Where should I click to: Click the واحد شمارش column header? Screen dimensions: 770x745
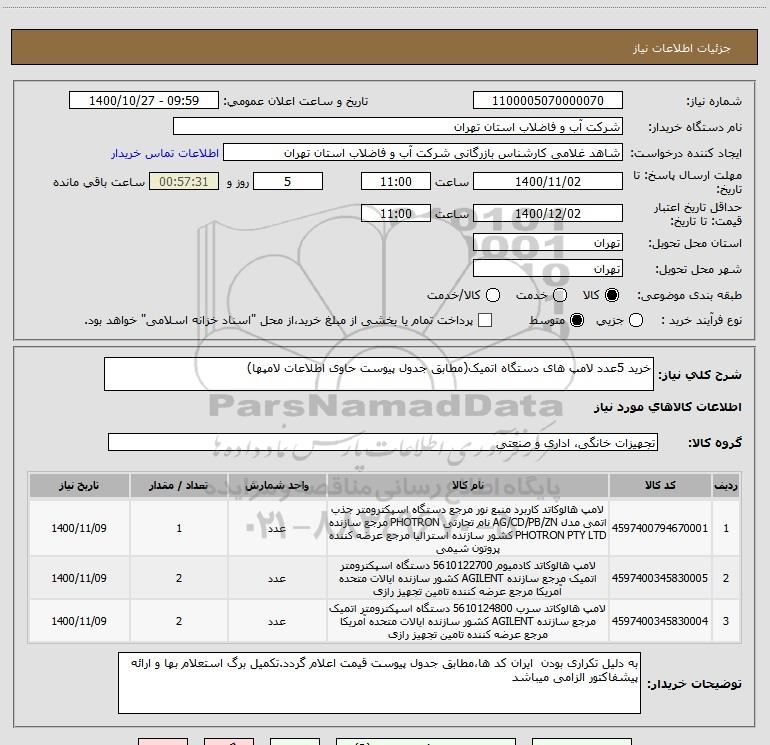[x=277, y=485]
